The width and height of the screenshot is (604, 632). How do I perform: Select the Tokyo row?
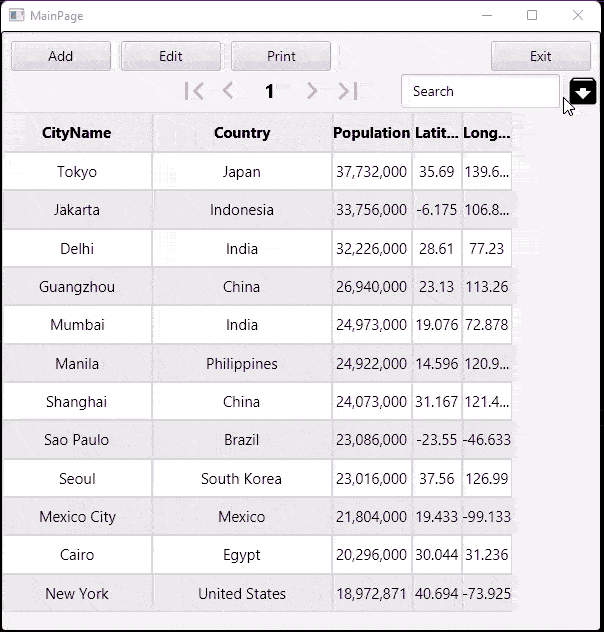[x=77, y=172]
